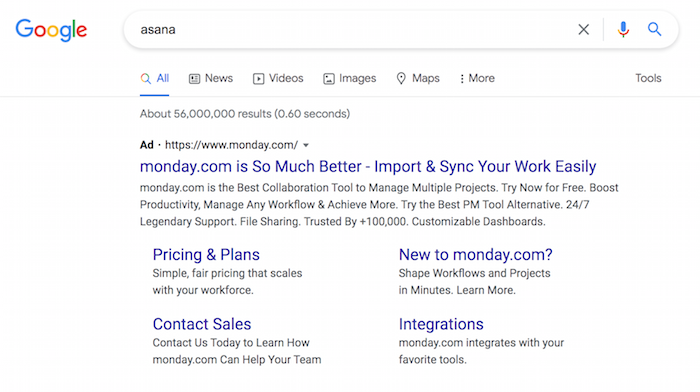Open the New to monday.com? sitelink
Image resolution: width=700 pixels, height=392 pixels.
click(x=475, y=254)
